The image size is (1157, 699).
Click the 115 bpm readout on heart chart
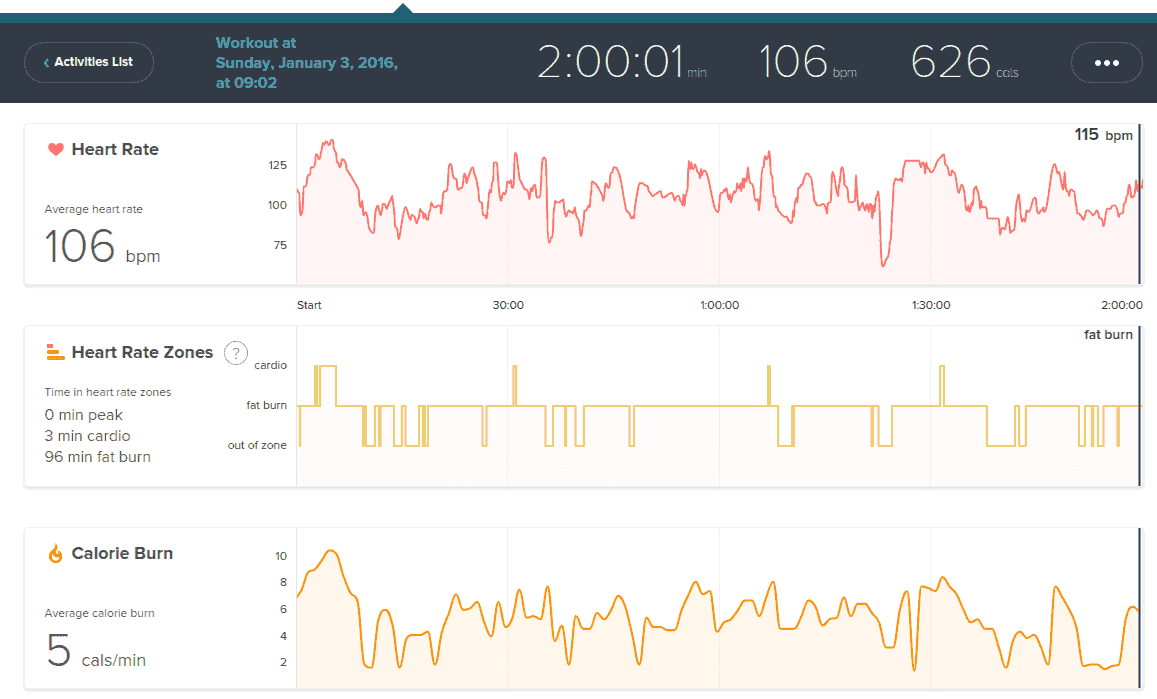[1103, 135]
